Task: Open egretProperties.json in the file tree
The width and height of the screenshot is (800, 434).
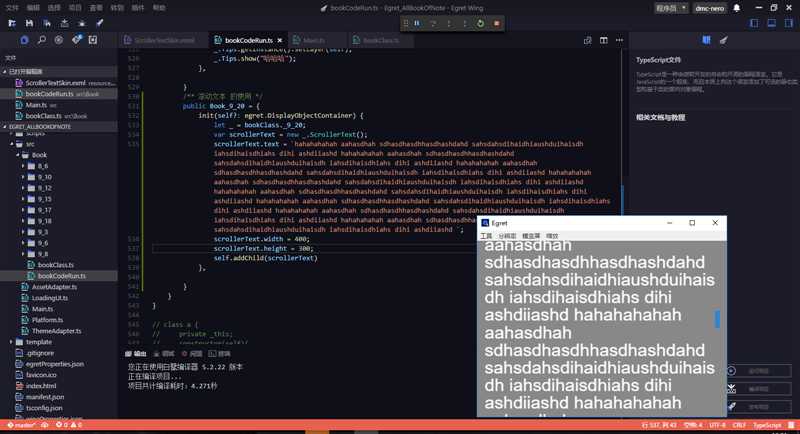Action: (x=55, y=364)
